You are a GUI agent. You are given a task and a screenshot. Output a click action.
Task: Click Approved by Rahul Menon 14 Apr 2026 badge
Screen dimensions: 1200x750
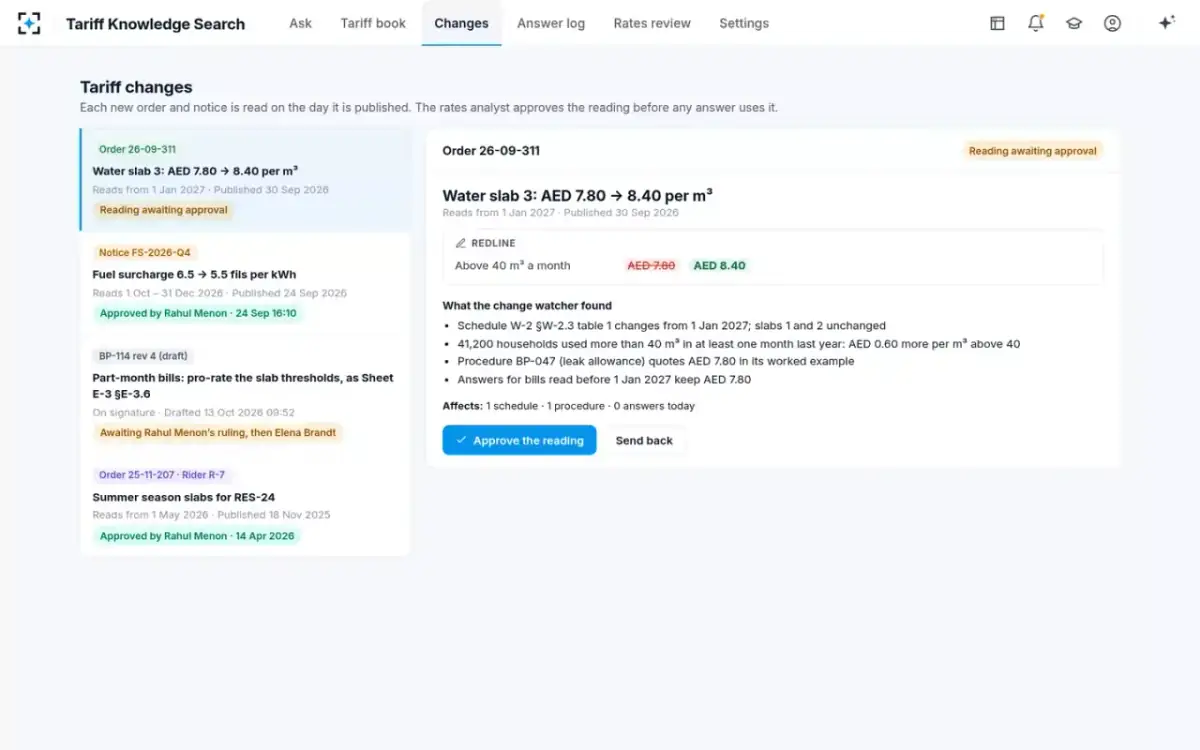[197, 536]
